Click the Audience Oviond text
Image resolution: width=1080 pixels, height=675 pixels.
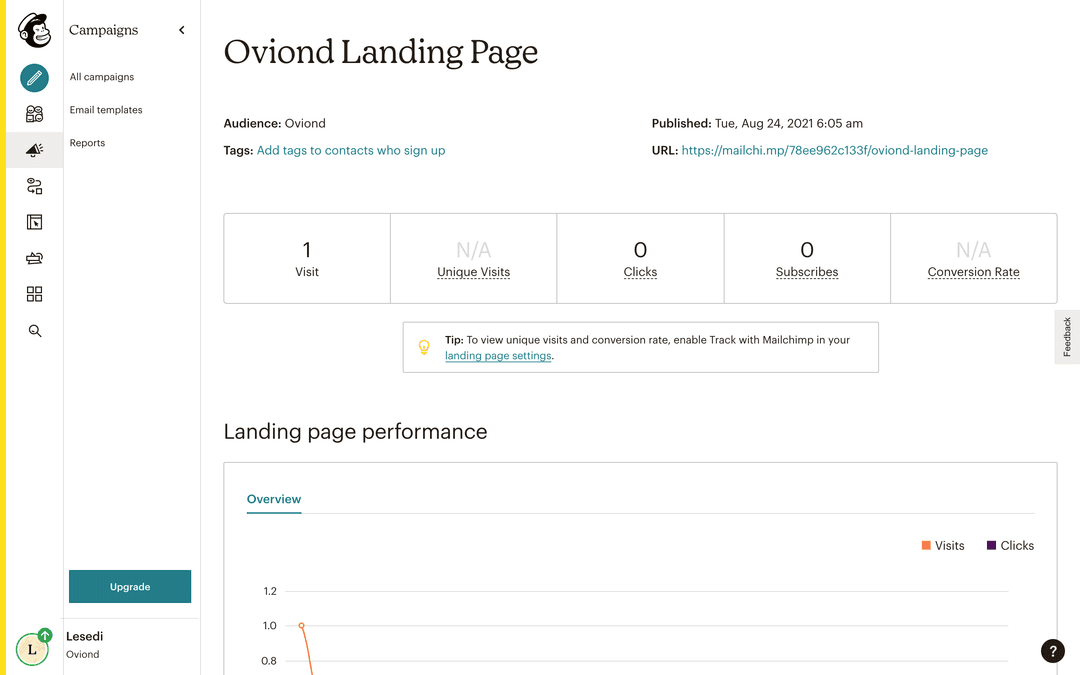[274, 123]
